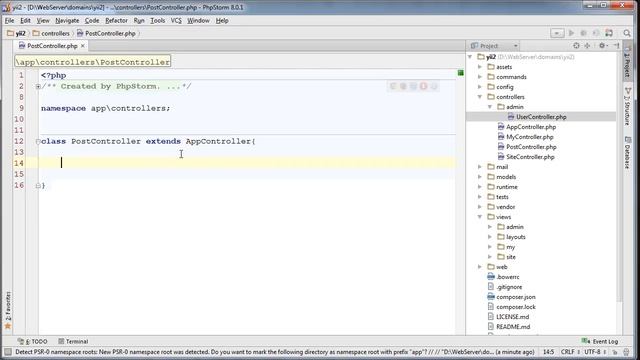Change UTF-8 file encoding in status bar

(x=594, y=352)
